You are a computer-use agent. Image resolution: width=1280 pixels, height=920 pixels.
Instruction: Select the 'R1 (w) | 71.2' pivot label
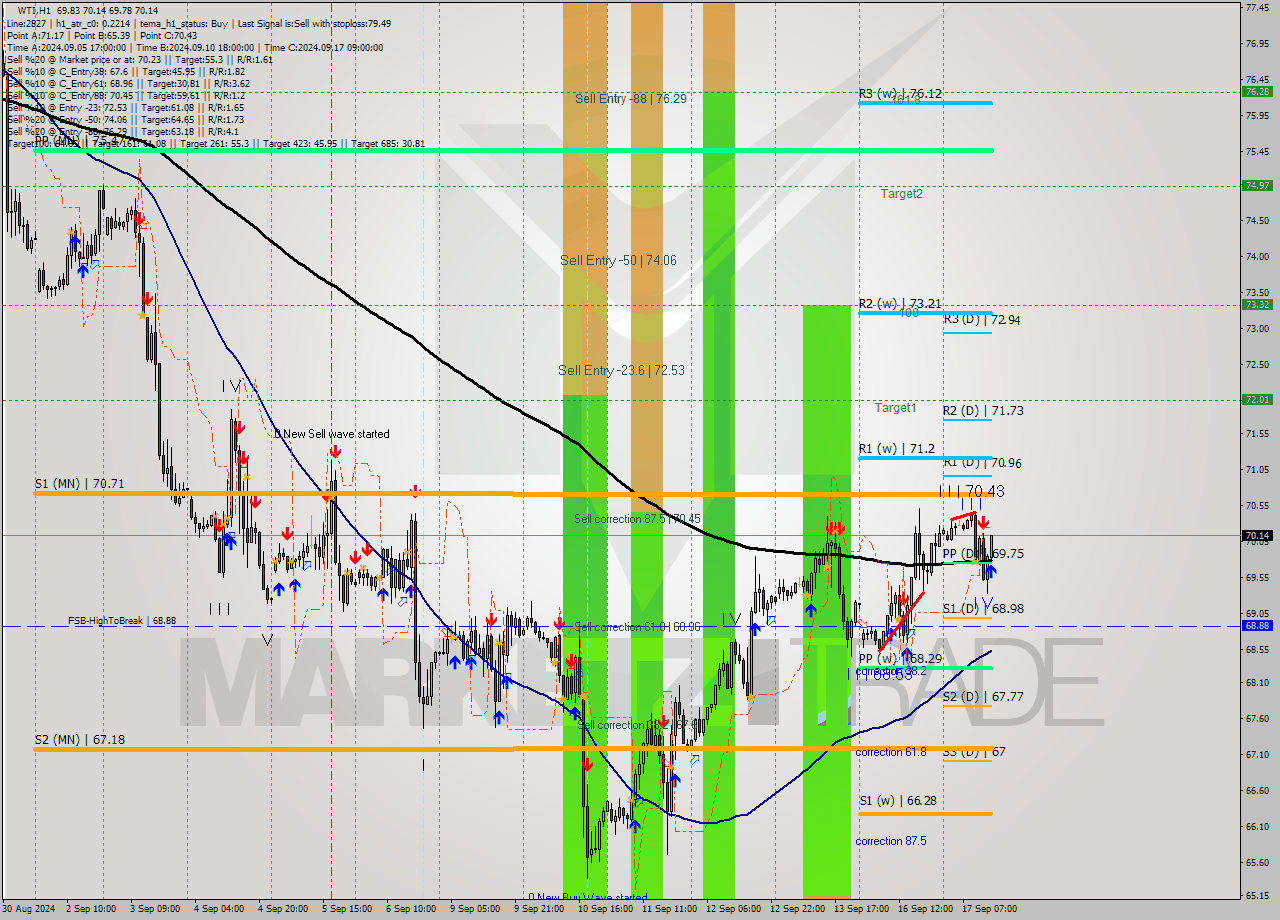pos(897,449)
